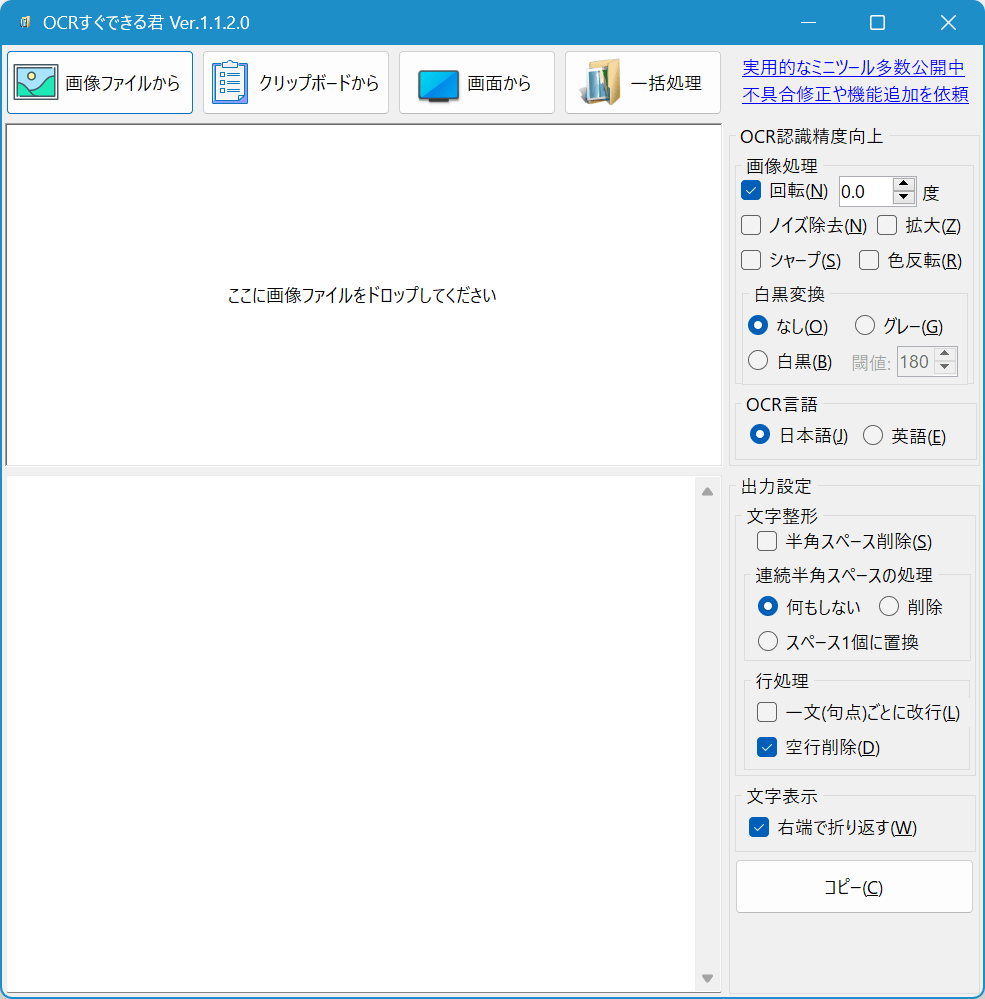
Task: Close the OCRすぐできる君 window
Action: [948, 23]
